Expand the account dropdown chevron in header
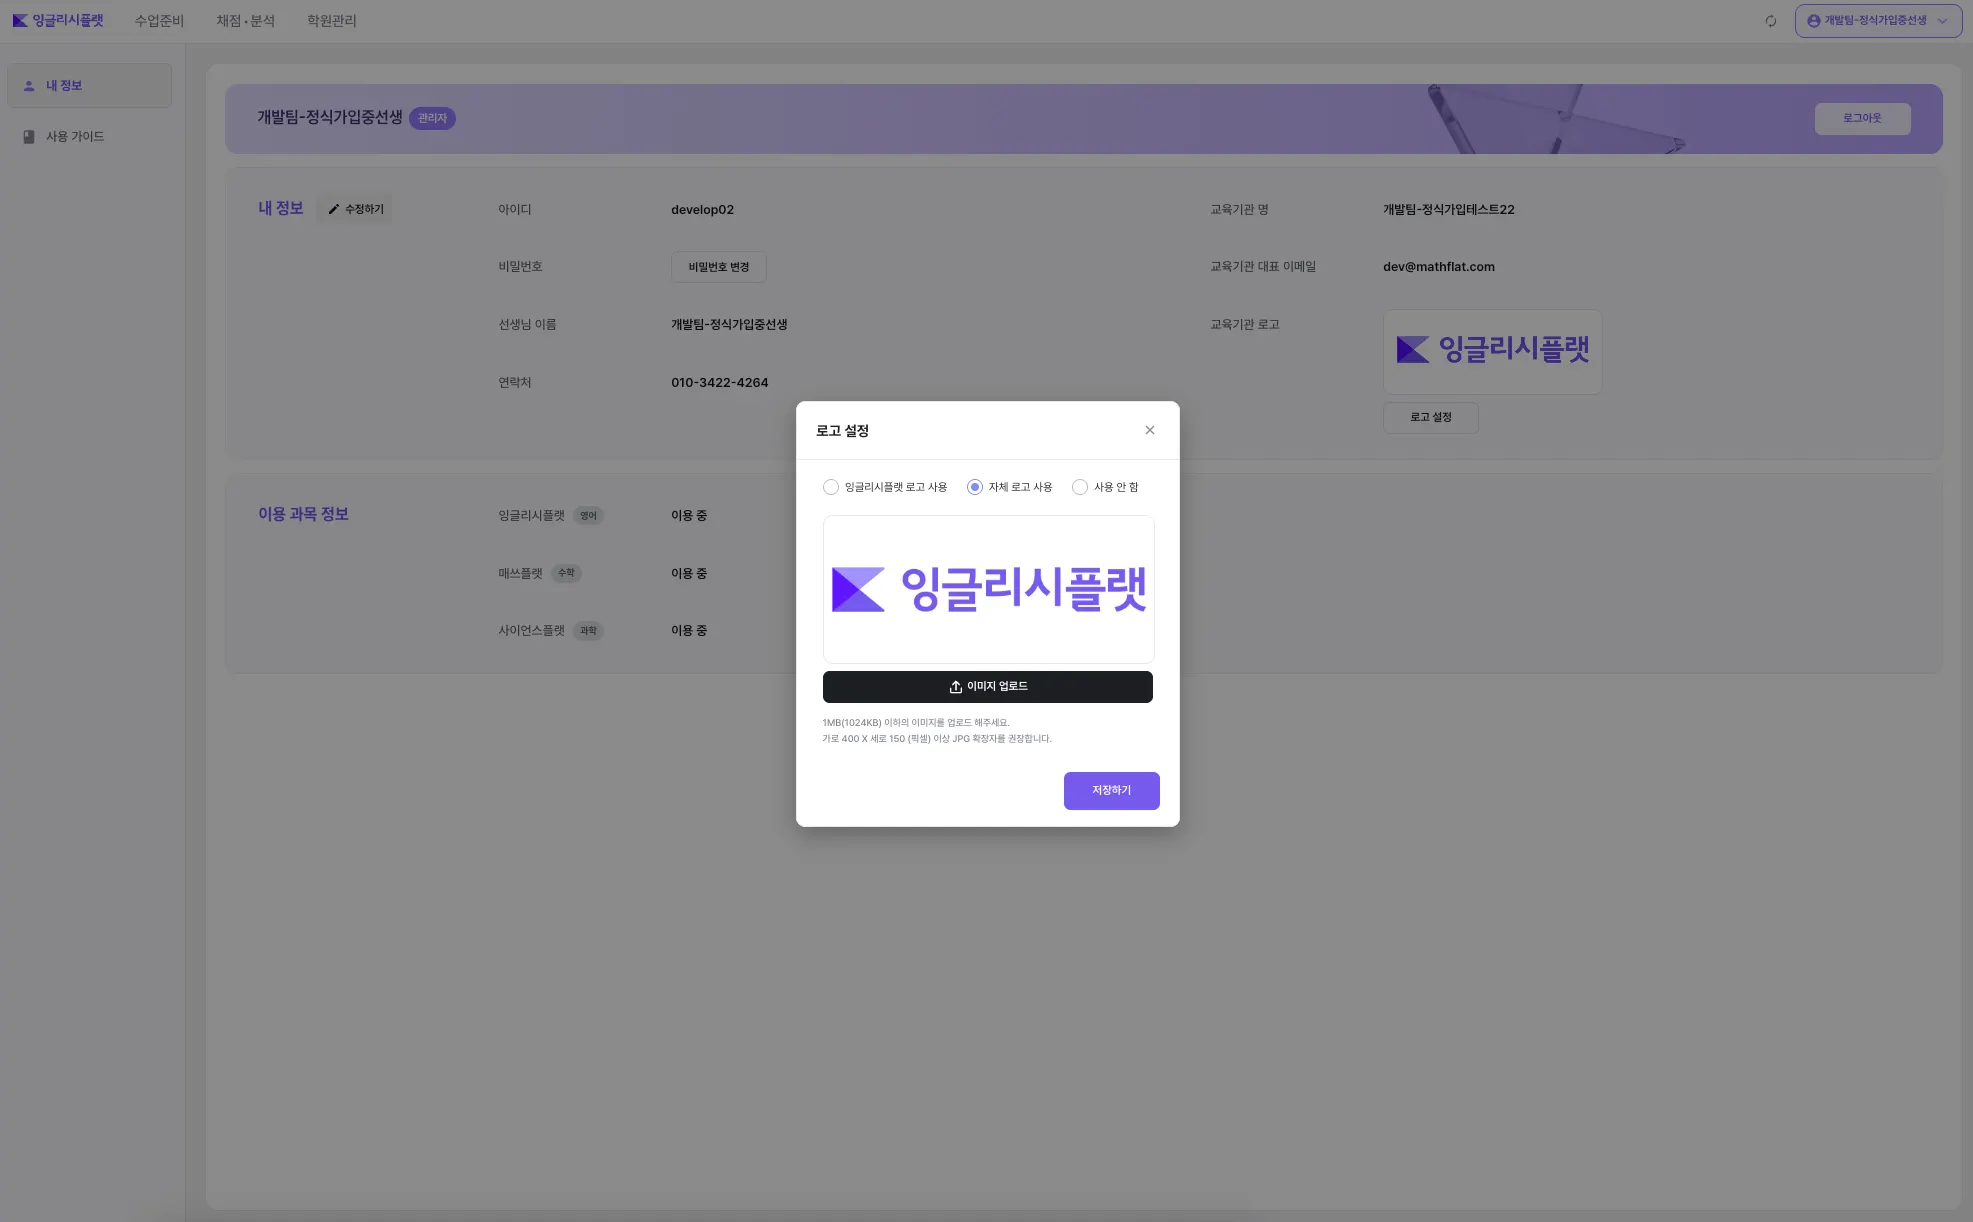This screenshot has width=1973, height=1222. tap(1942, 21)
